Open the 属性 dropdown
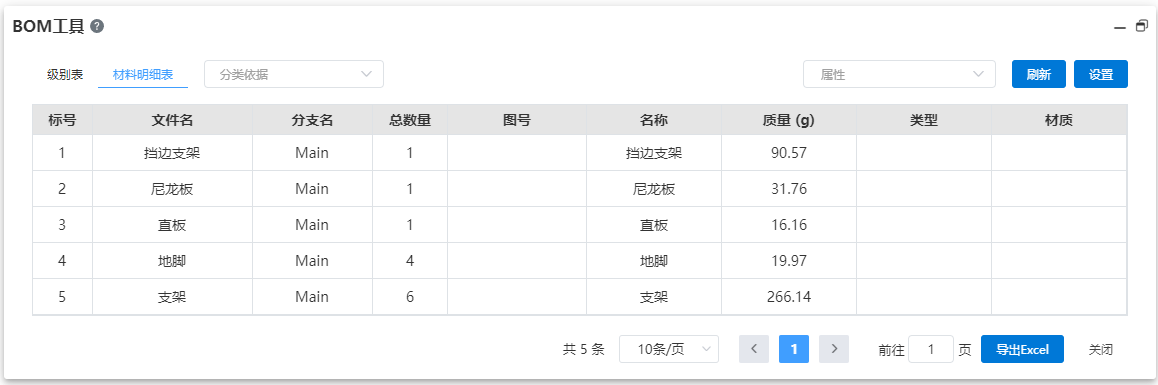The width and height of the screenshot is (1158, 385). point(900,74)
